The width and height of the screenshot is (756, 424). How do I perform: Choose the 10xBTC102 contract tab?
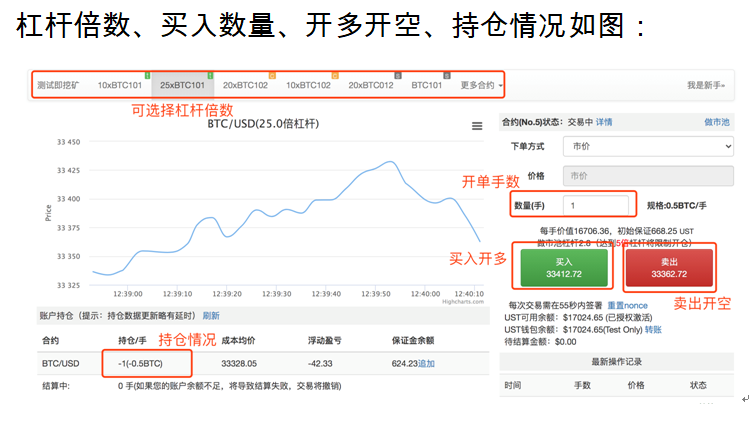coord(307,86)
